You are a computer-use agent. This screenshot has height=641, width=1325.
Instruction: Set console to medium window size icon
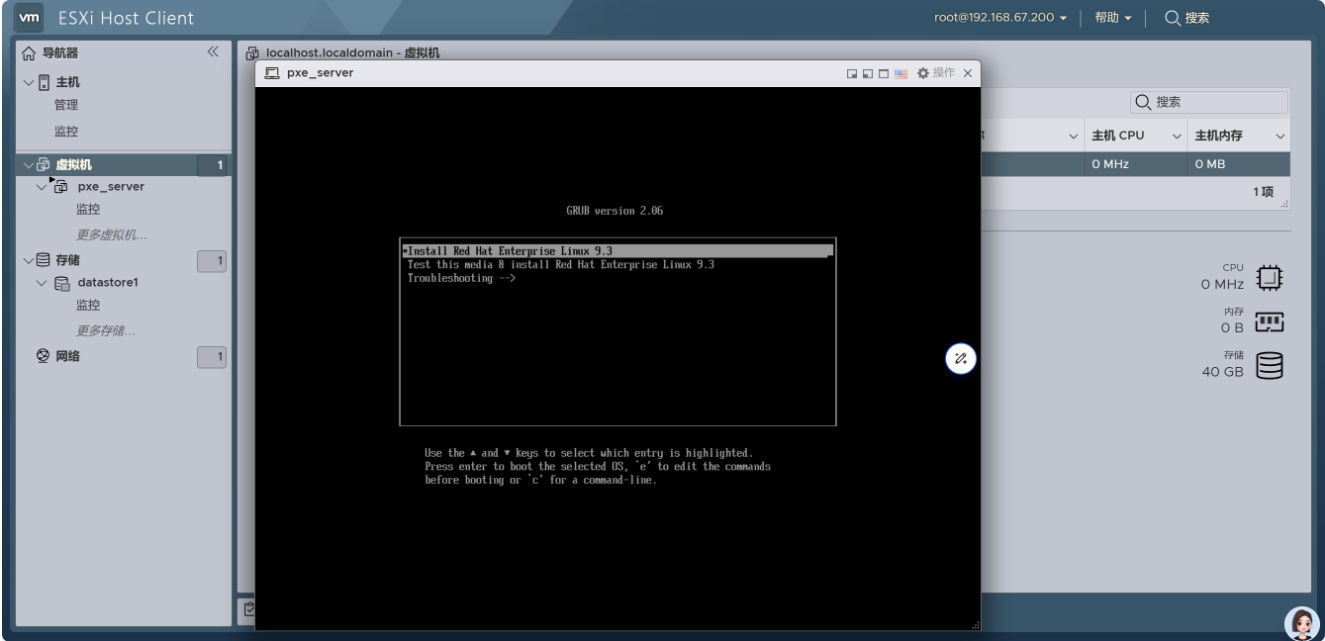(x=868, y=74)
